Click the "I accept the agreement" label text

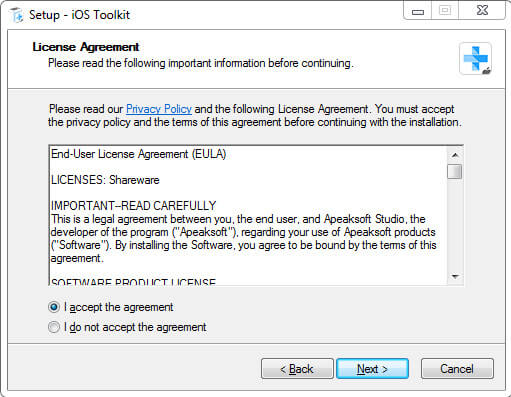click(x=119, y=307)
